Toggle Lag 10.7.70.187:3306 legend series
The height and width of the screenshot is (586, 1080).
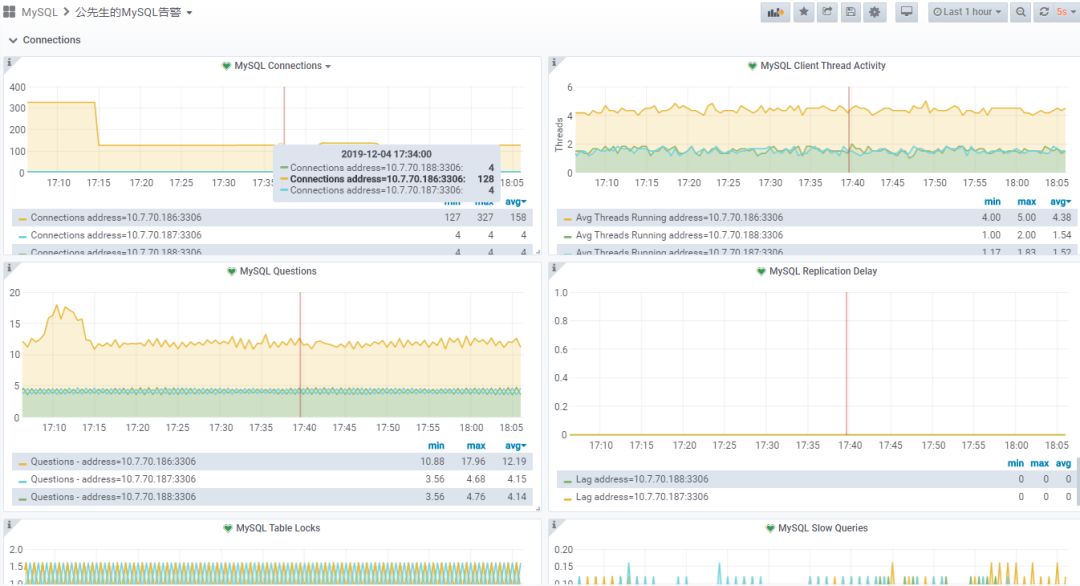click(x=642, y=496)
